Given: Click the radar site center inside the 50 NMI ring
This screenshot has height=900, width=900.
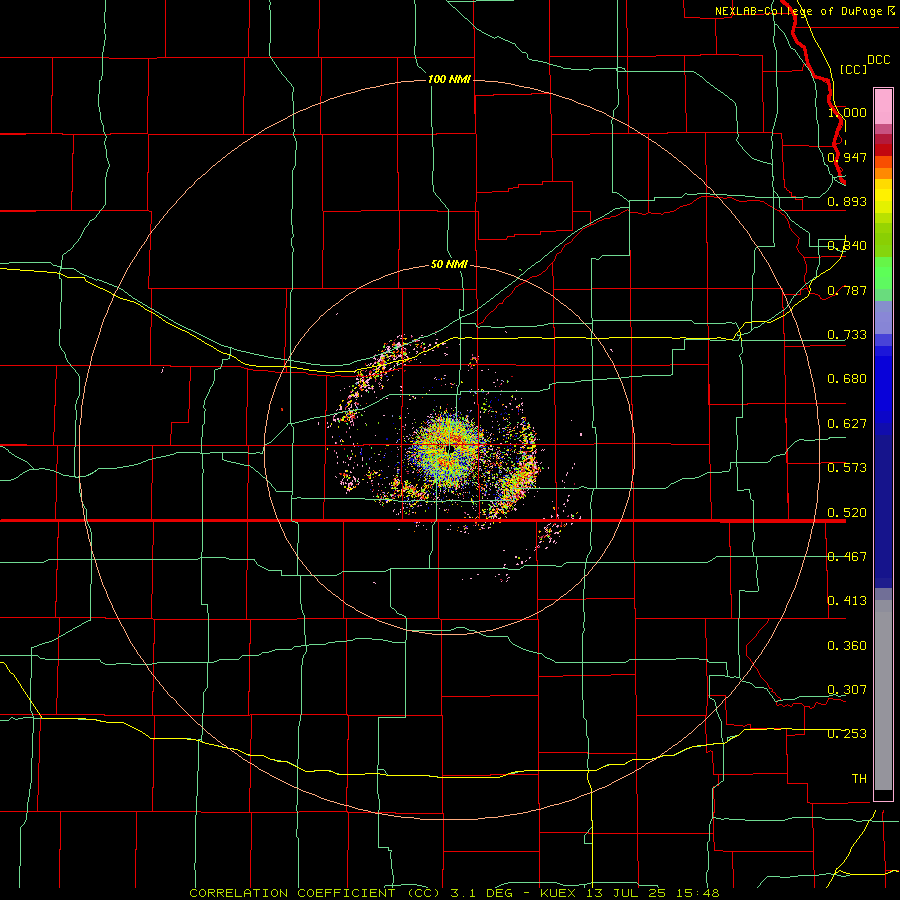Looking at the screenshot, I should click(451, 448).
